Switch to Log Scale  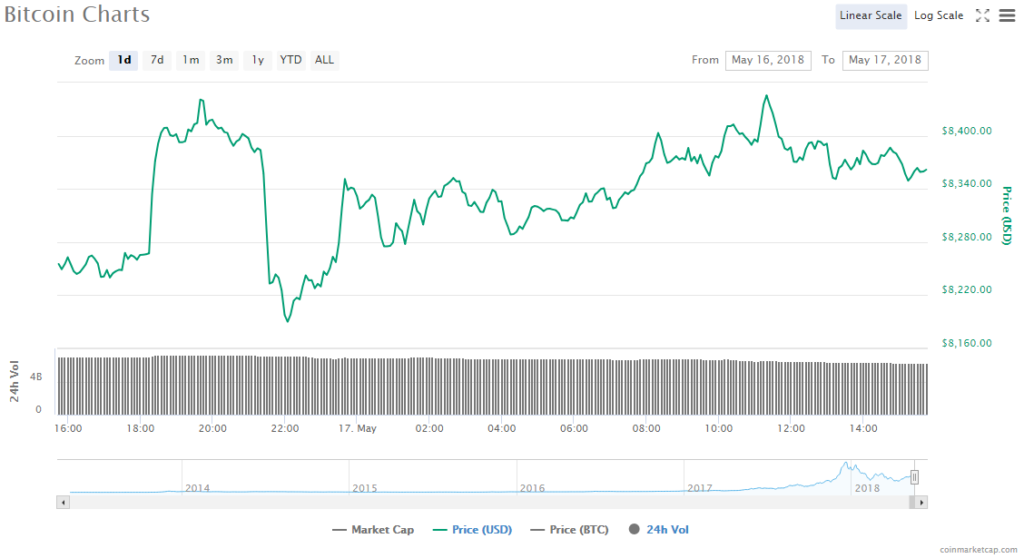(x=938, y=15)
